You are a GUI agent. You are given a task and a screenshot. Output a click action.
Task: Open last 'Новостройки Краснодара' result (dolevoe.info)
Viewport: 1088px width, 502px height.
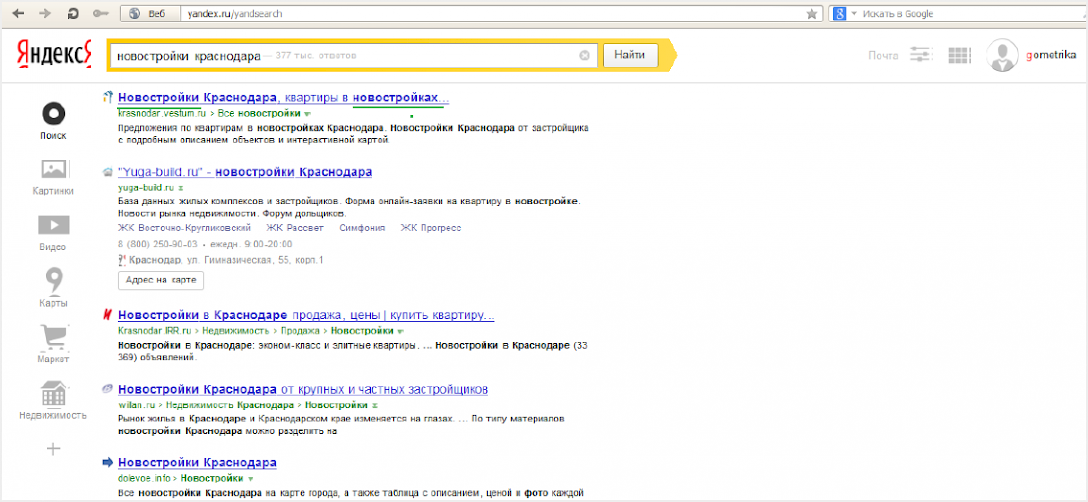(x=197, y=463)
